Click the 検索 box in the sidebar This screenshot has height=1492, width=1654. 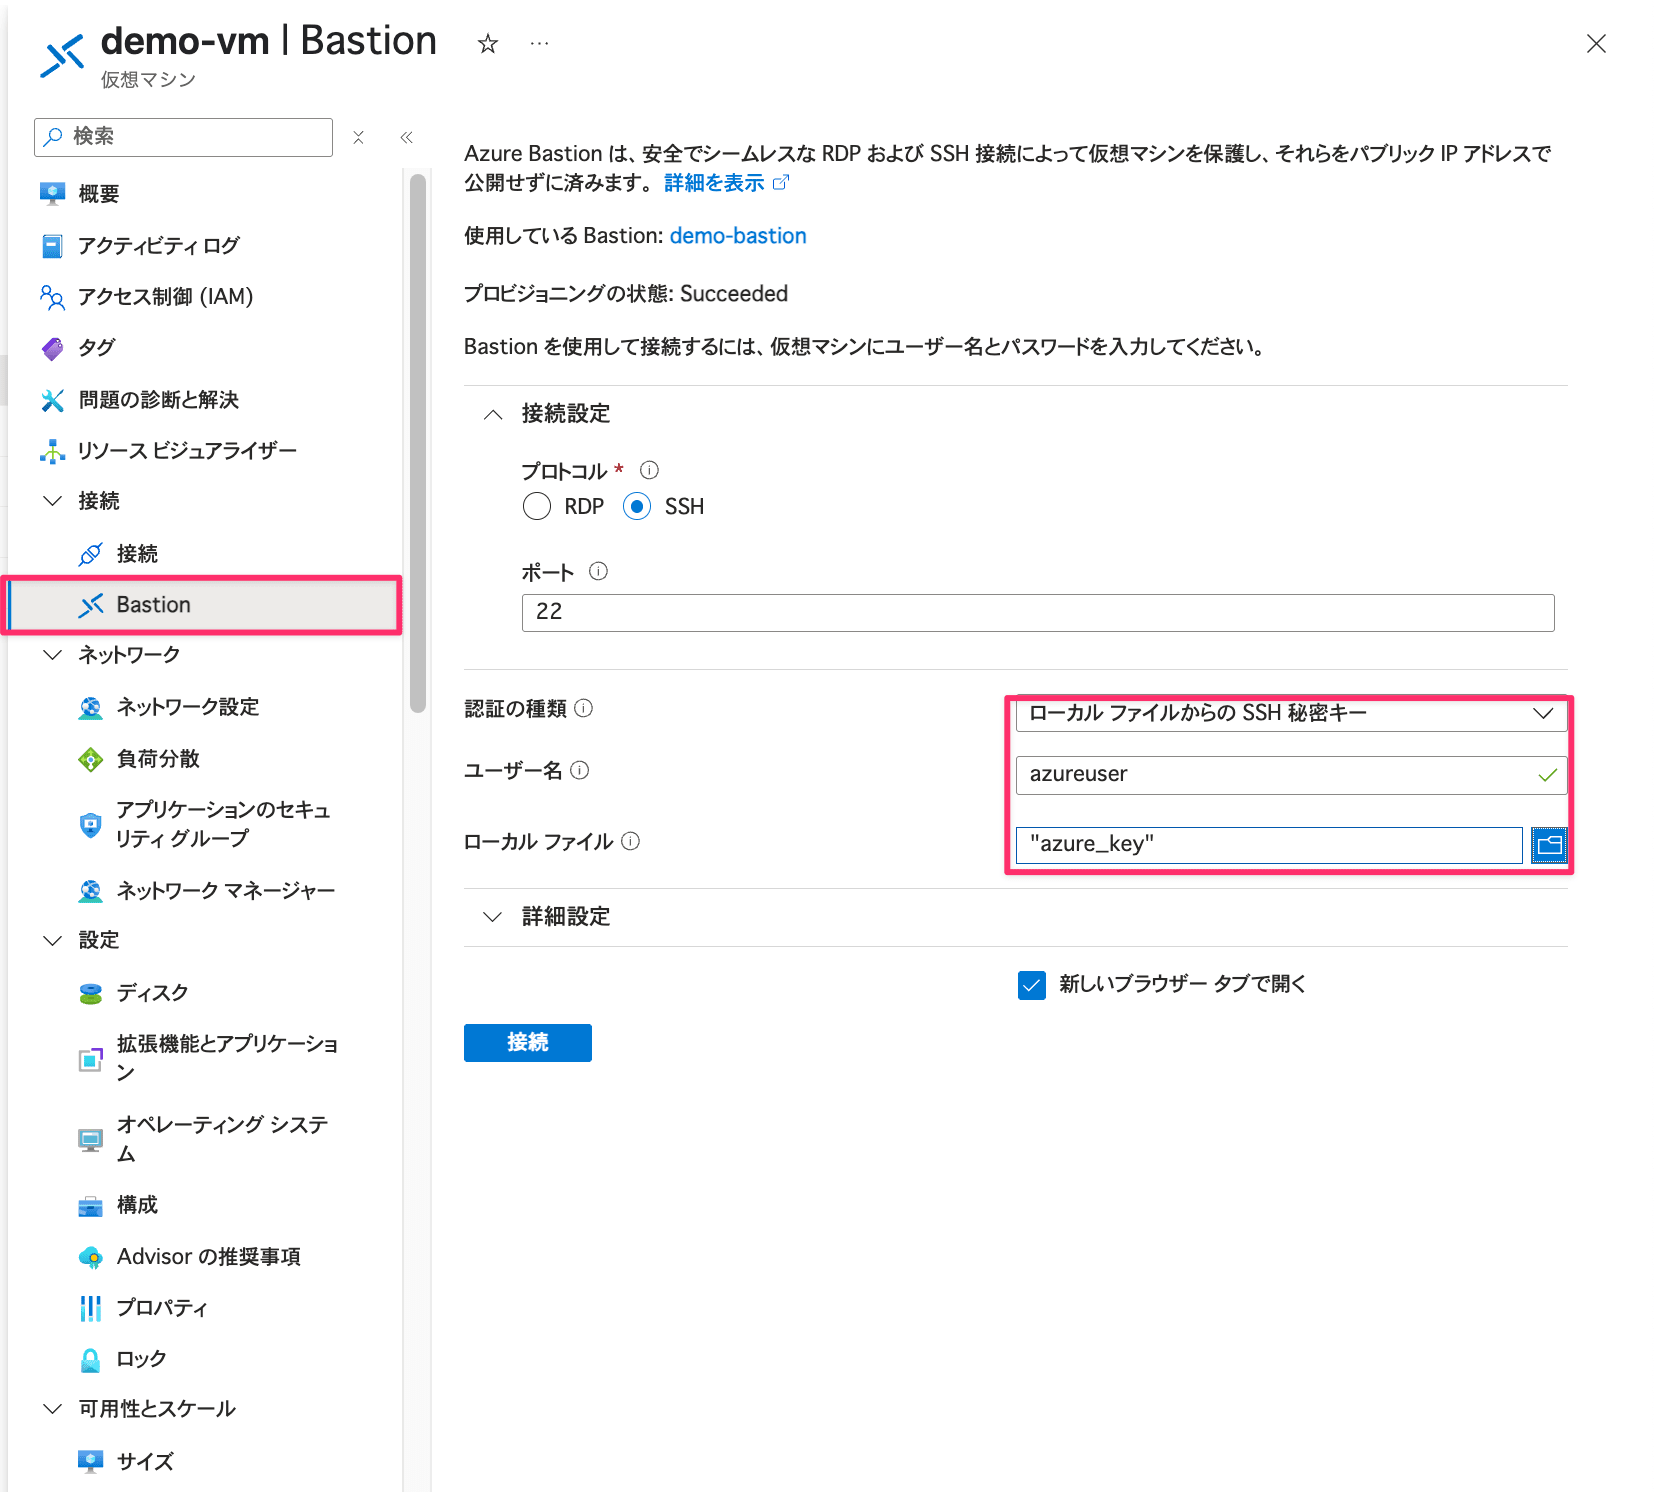183,137
